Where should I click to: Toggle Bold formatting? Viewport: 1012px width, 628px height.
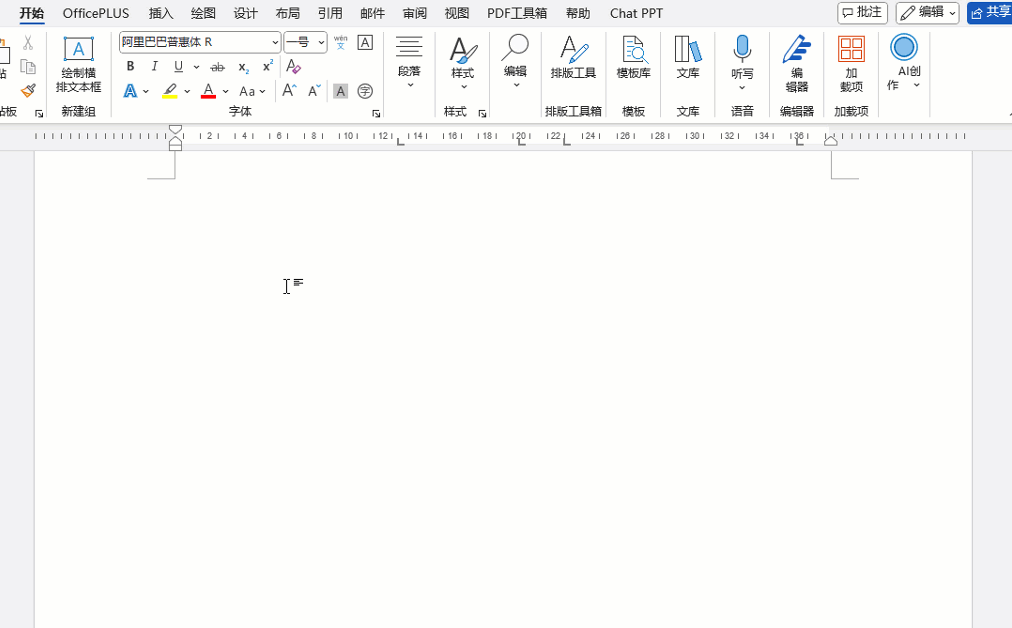[x=130, y=66]
